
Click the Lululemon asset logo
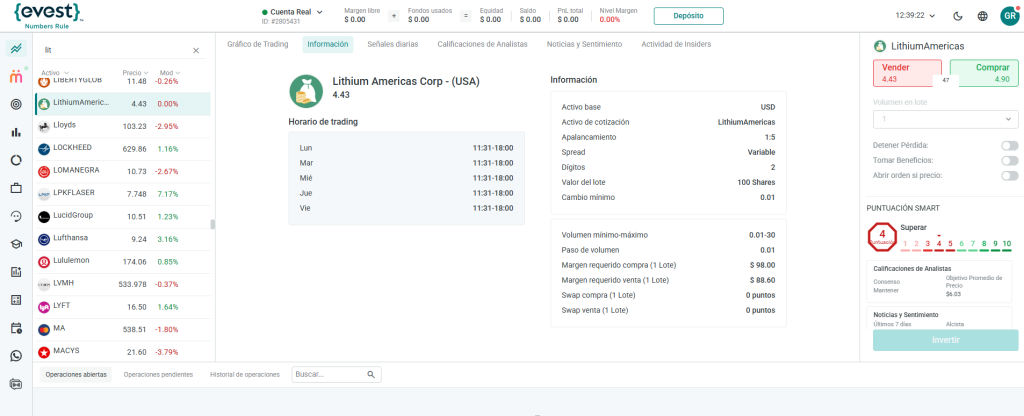tap(44, 262)
